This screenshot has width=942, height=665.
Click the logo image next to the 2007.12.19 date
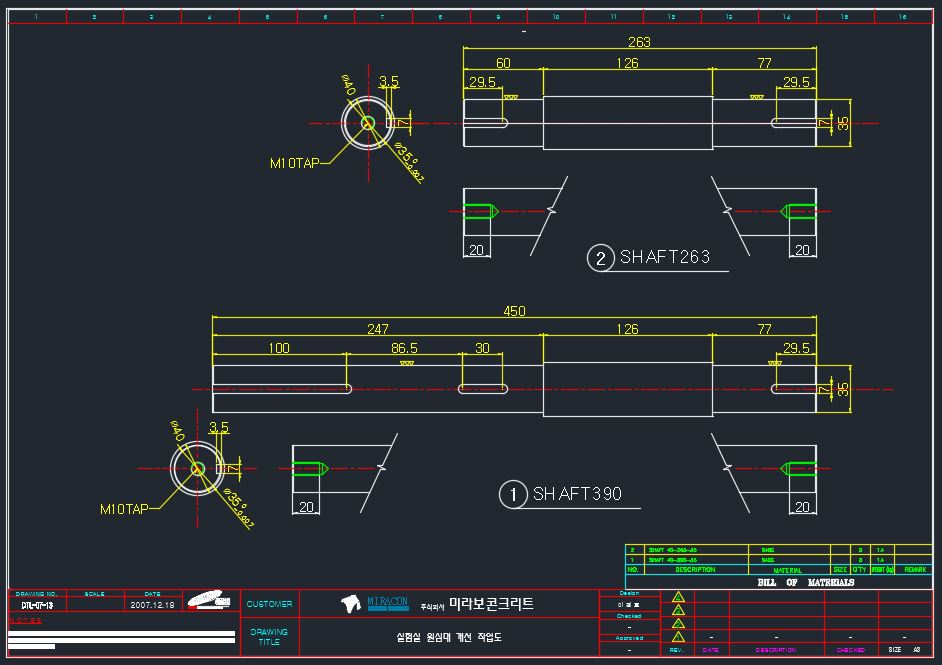tap(208, 600)
